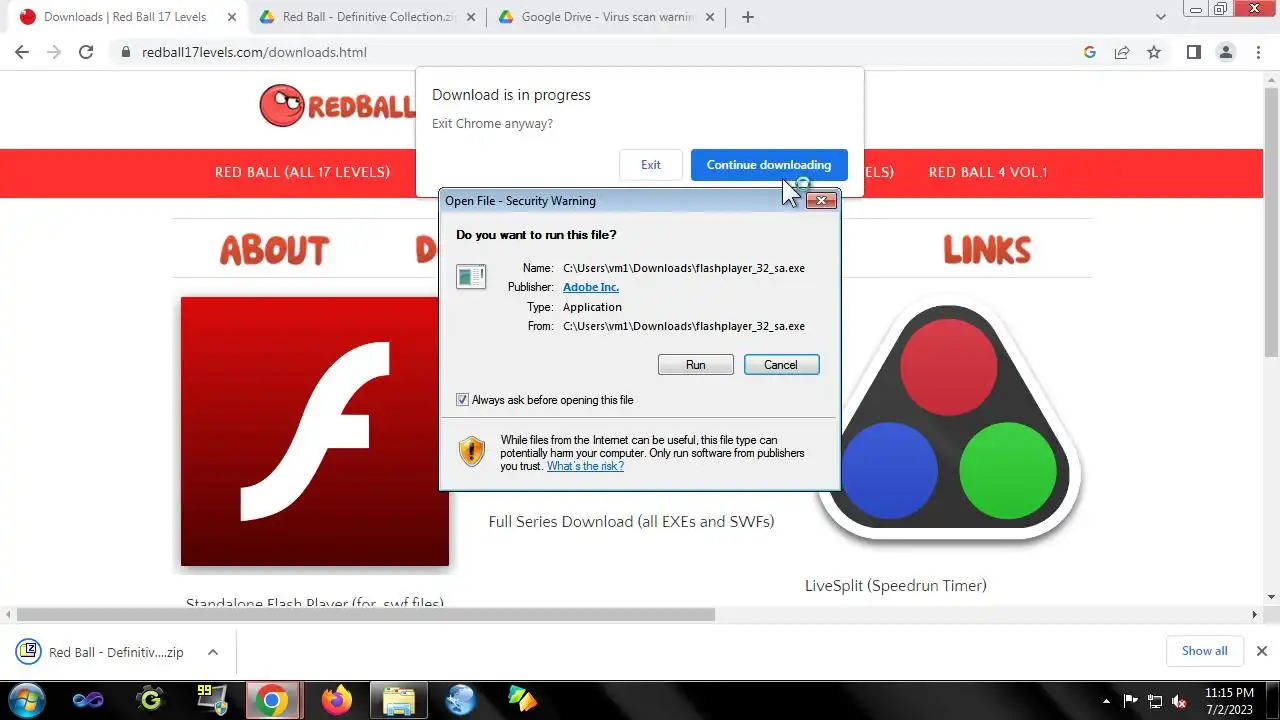Open the green-orange taskbar app
The width and height of the screenshot is (1280, 720).
click(522, 700)
